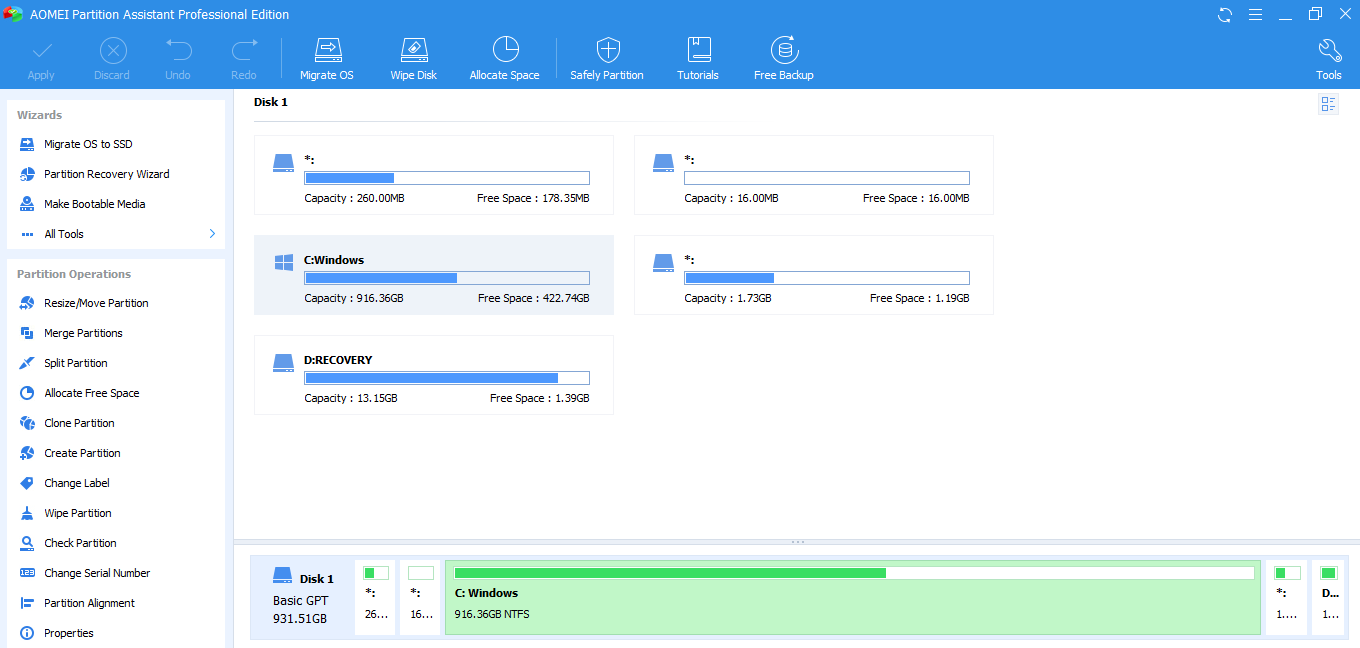The width and height of the screenshot is (1360, 648).
Task: Click Make Bootable Media
Action: tap(94, 204)
